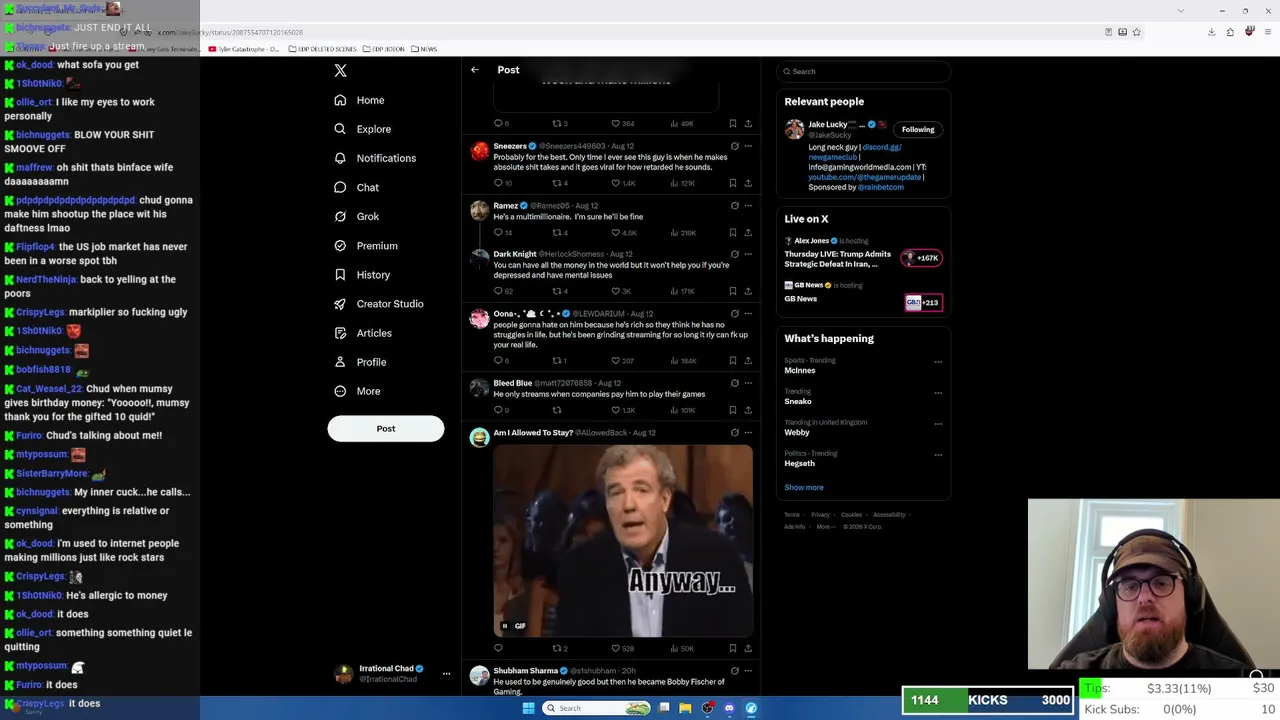The height and width of the screenshot is (720, 1280).
Task: Like the Ramez reply
Action: point(616,233)
